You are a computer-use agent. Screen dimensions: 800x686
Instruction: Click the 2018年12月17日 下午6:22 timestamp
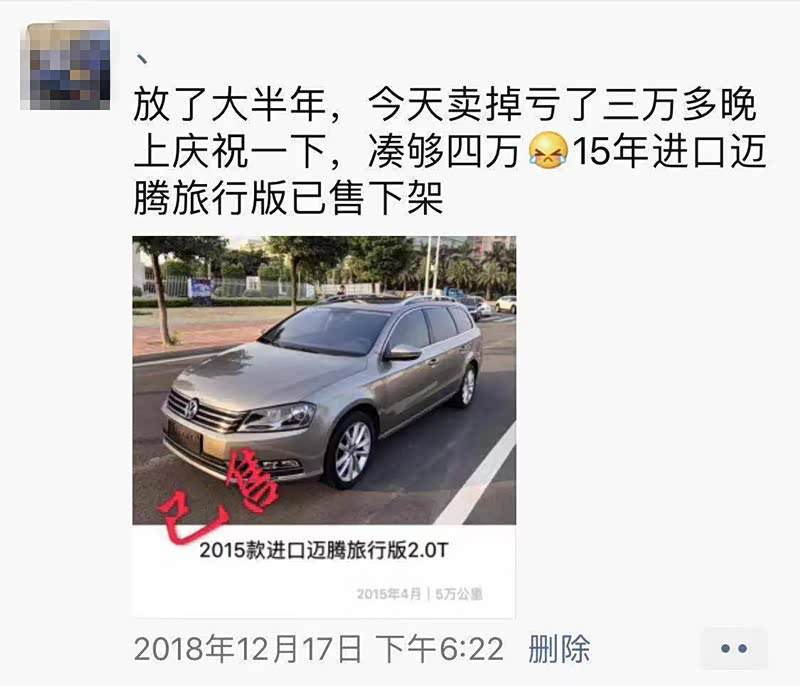point(318,649)
